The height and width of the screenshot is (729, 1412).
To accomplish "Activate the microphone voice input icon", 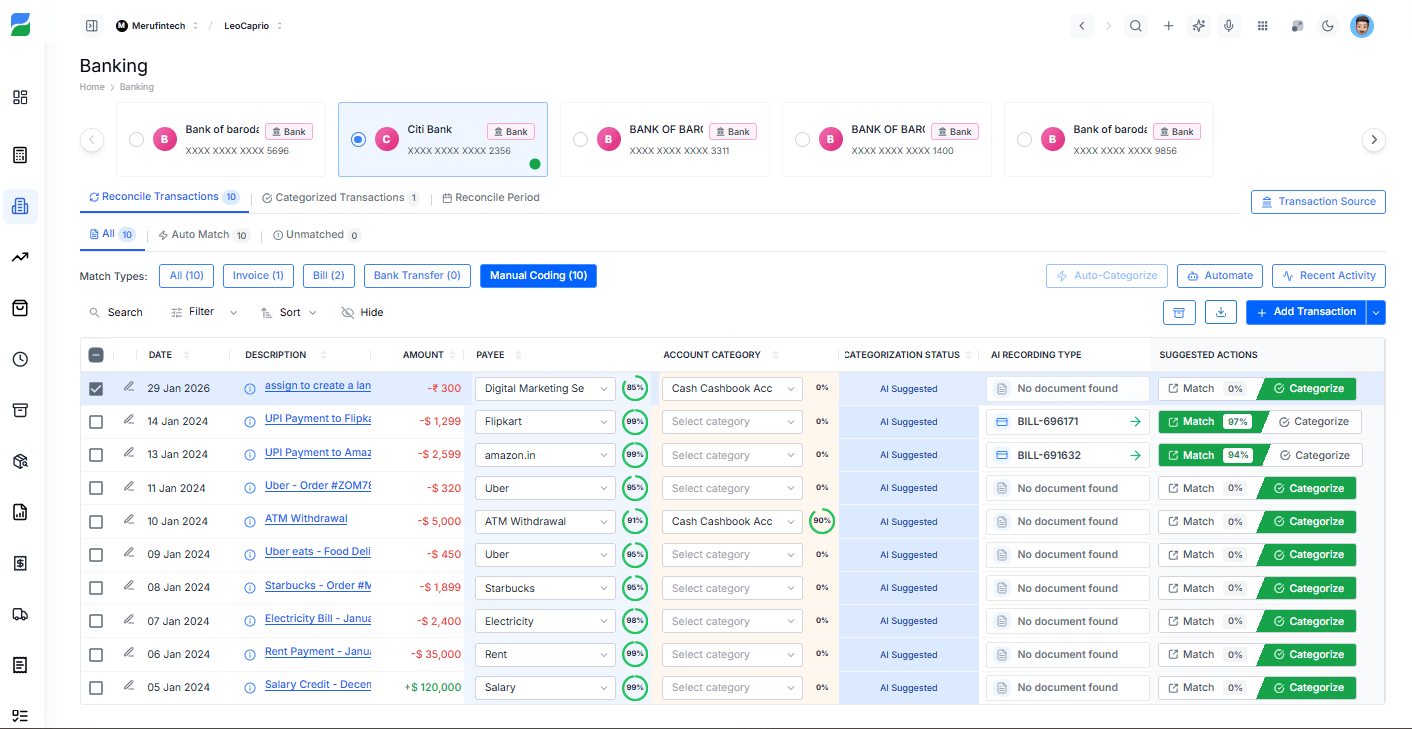I will click(1229, 26).
